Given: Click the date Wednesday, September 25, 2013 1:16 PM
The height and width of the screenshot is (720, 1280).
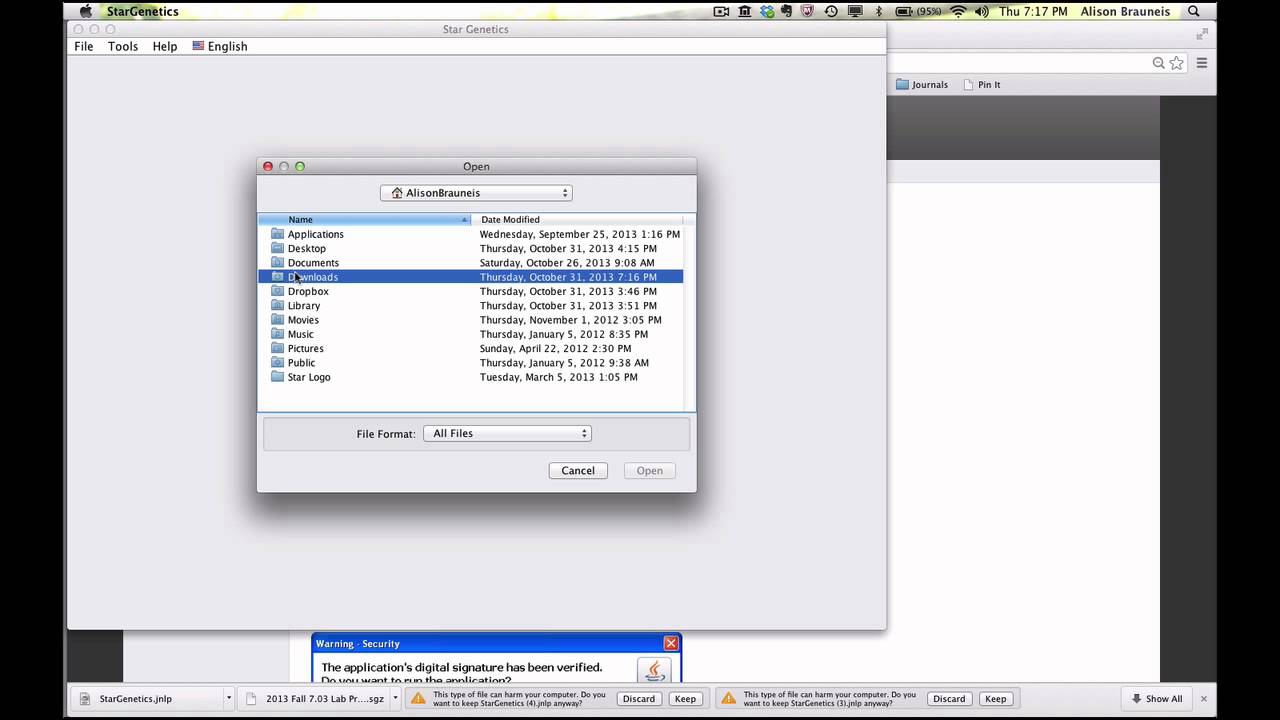Looking at the screenshot, I should coord(580,234).
